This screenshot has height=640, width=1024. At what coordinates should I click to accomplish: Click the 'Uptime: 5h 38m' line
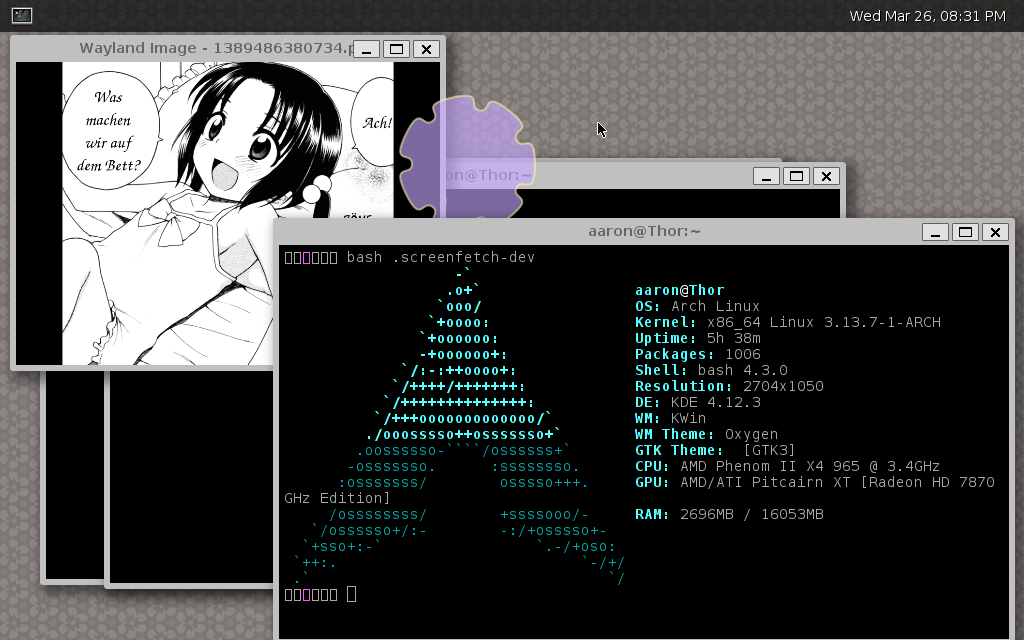(697, 338)
